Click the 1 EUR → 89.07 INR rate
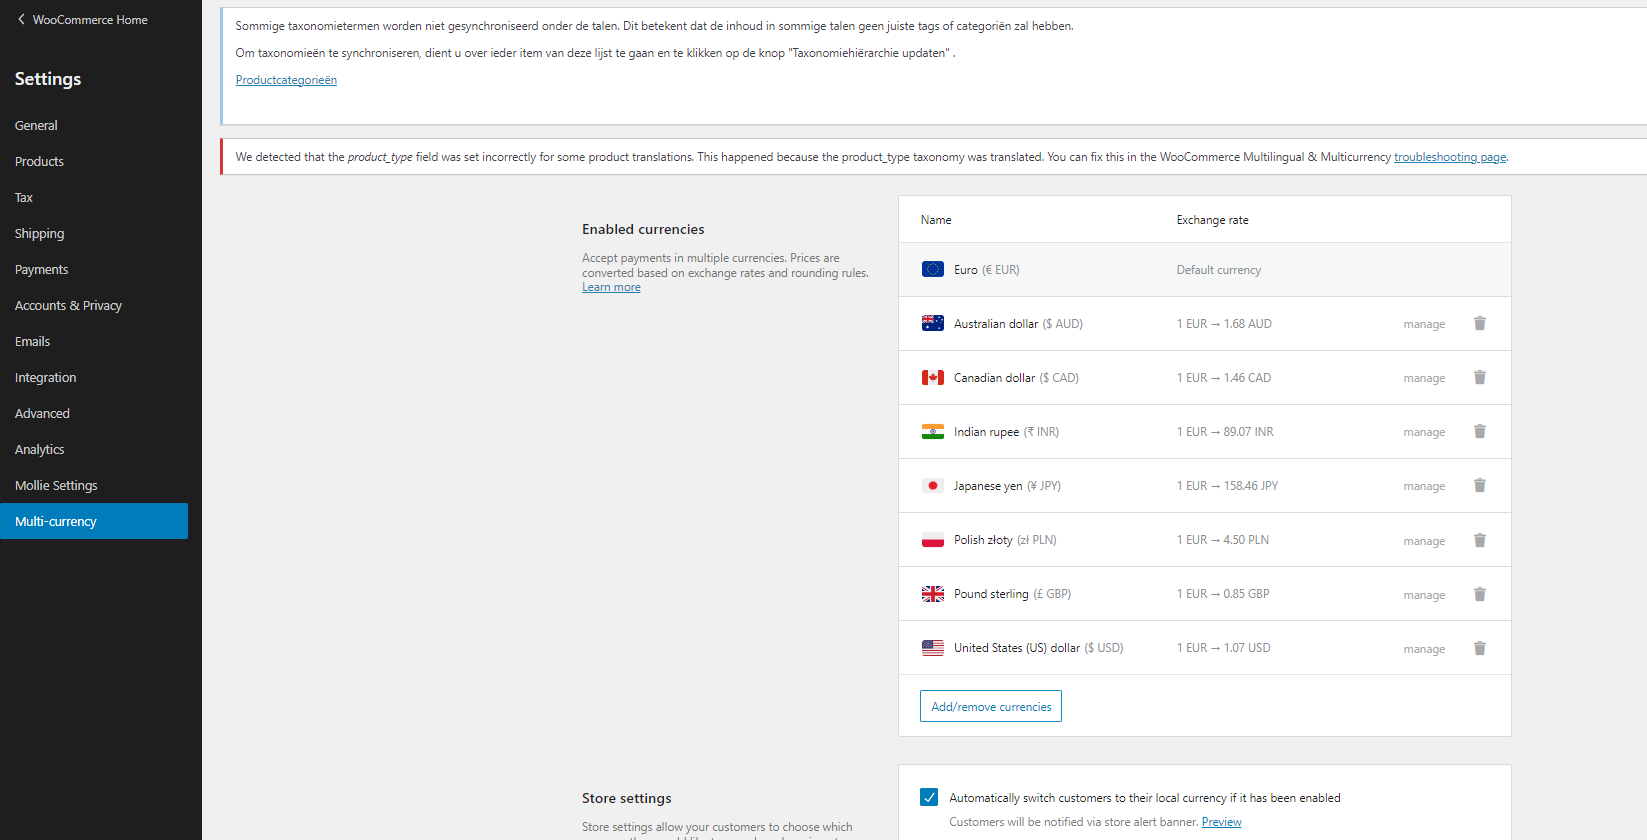Image resolution: width=1647 pixels, height=840 pixels. pyautogui.click(x=1225, y=432)
